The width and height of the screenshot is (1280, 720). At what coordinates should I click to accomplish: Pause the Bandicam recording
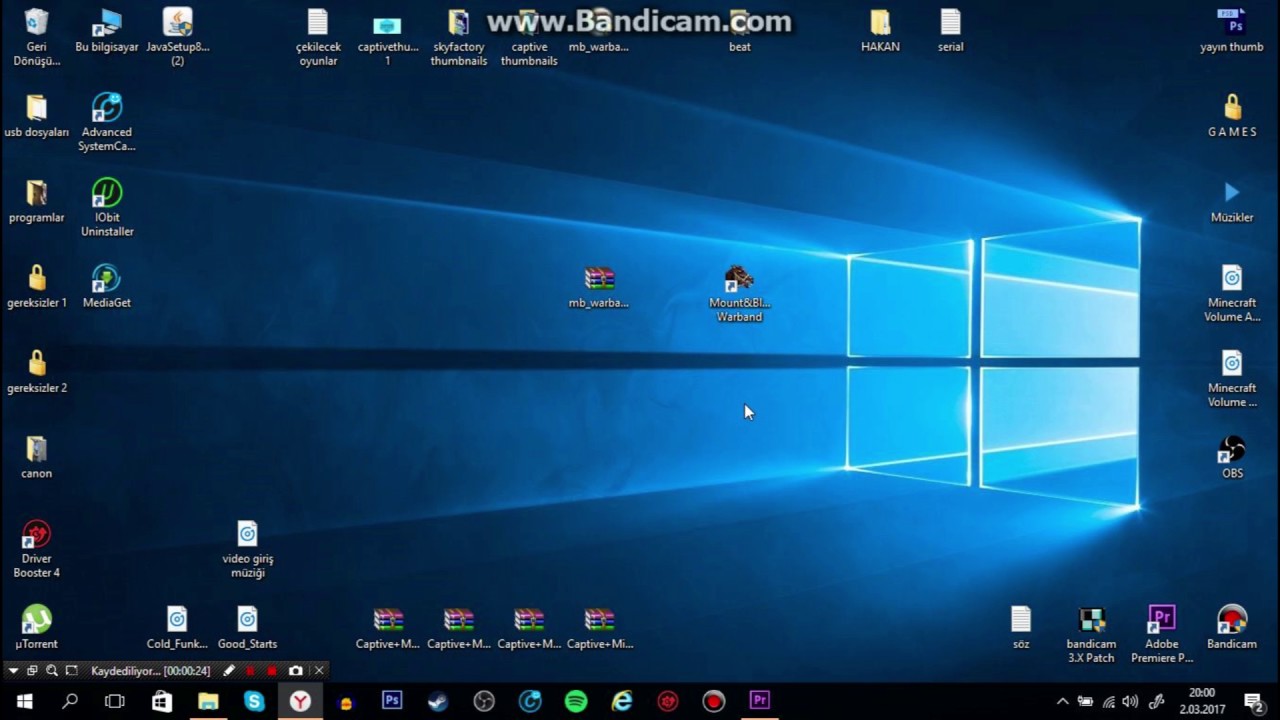pyautogui.click(x=250, y=671)
